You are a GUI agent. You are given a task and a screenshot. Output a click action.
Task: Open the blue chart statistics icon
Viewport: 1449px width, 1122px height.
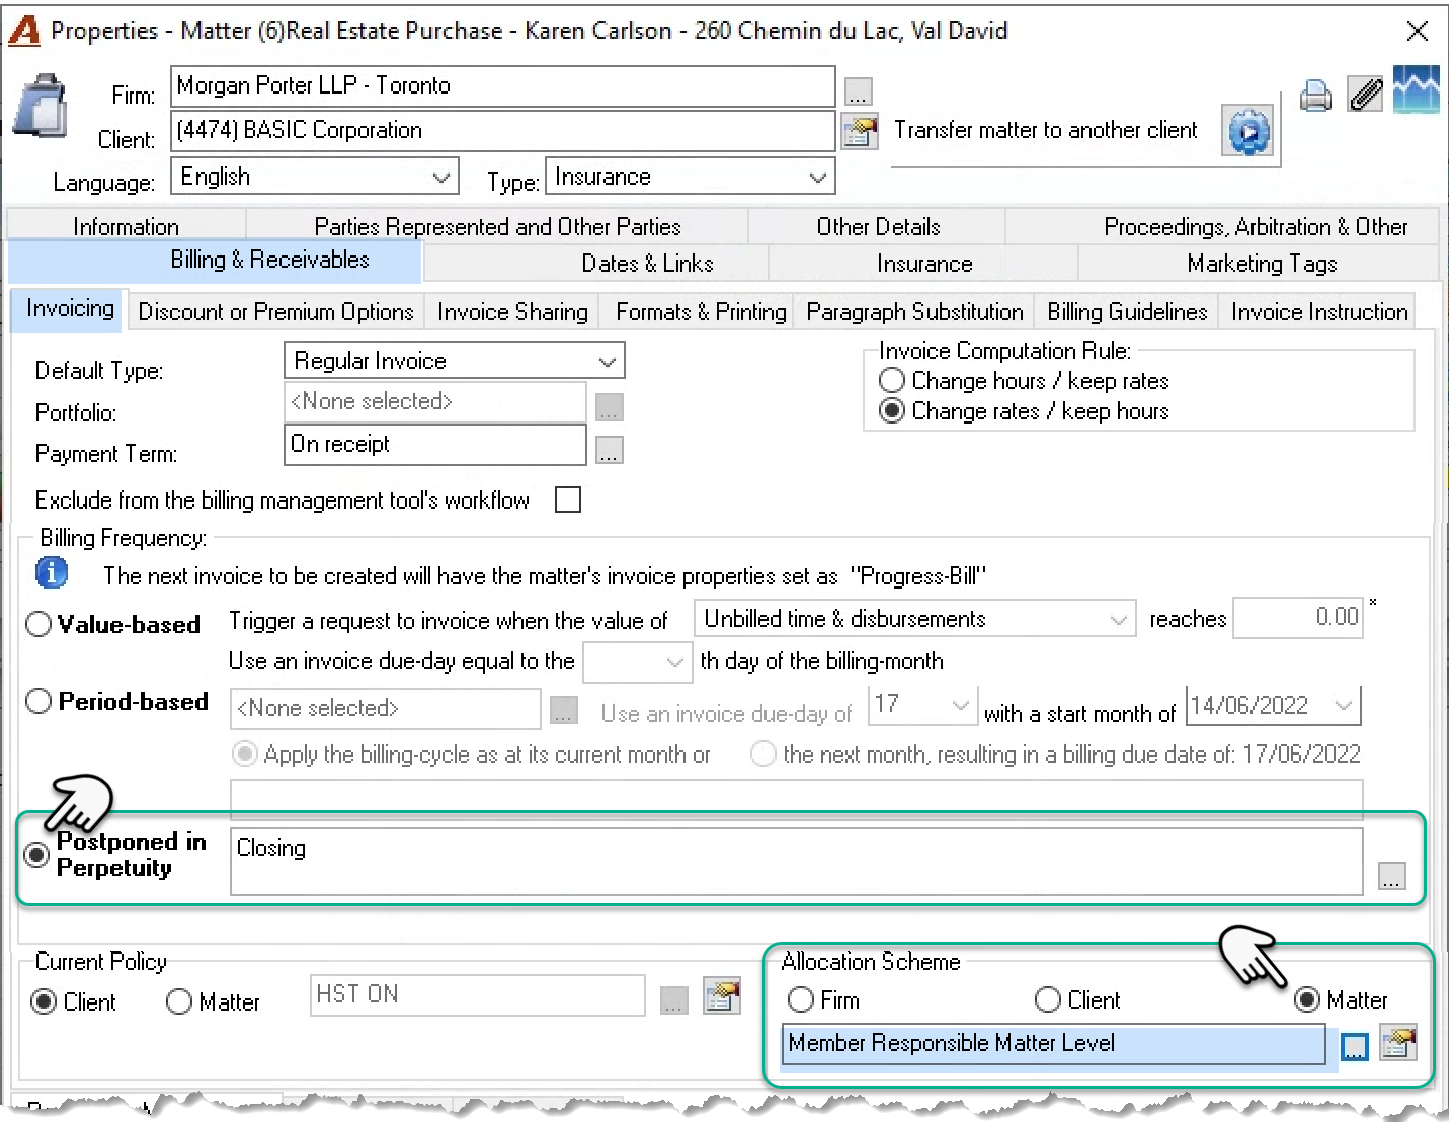[1416, 90]
